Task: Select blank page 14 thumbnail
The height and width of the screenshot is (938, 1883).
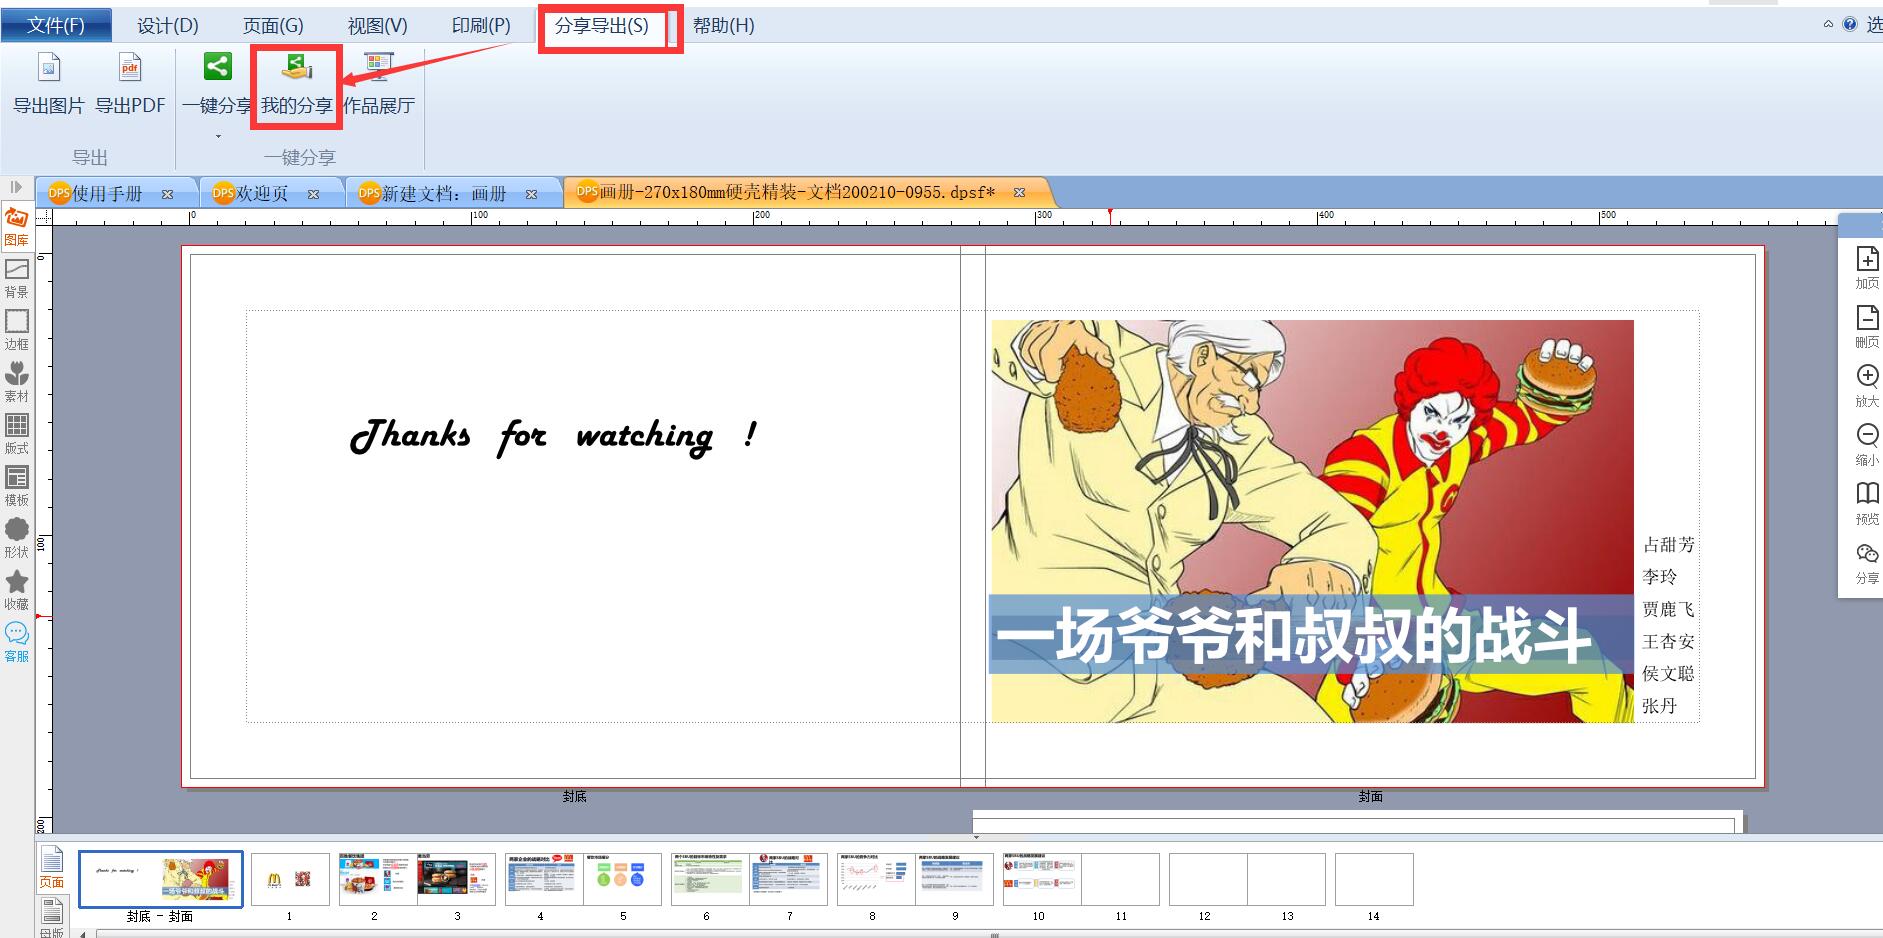Action: [1374, 879]
